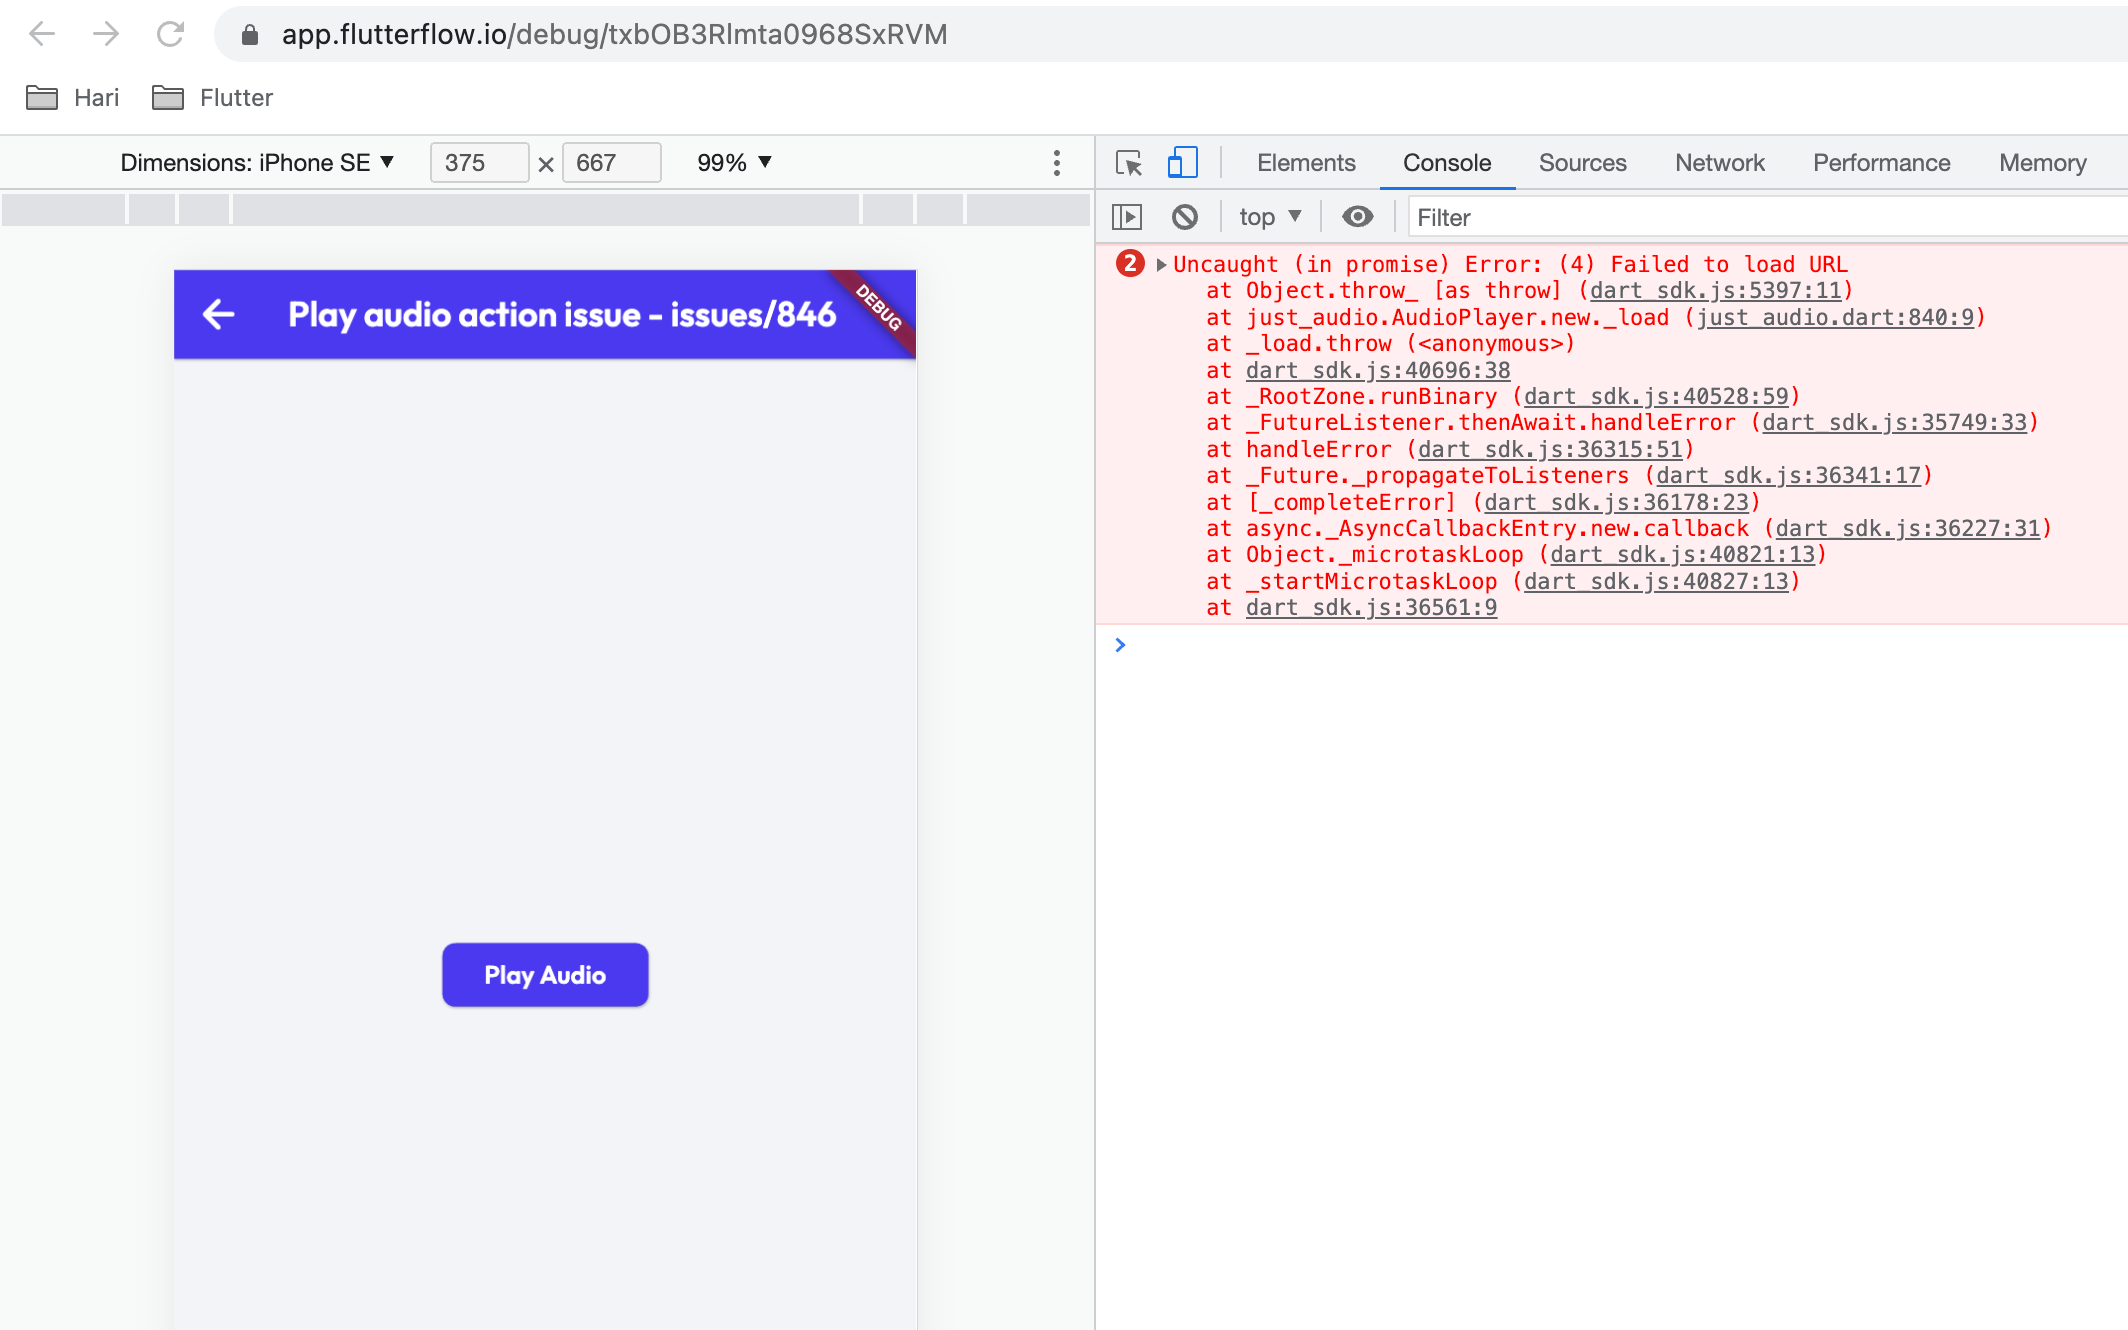Screen dimensions: 2128x1330
Task: Open the dart_sdk.js:40696:38 link
Action: pos(1378,371)
